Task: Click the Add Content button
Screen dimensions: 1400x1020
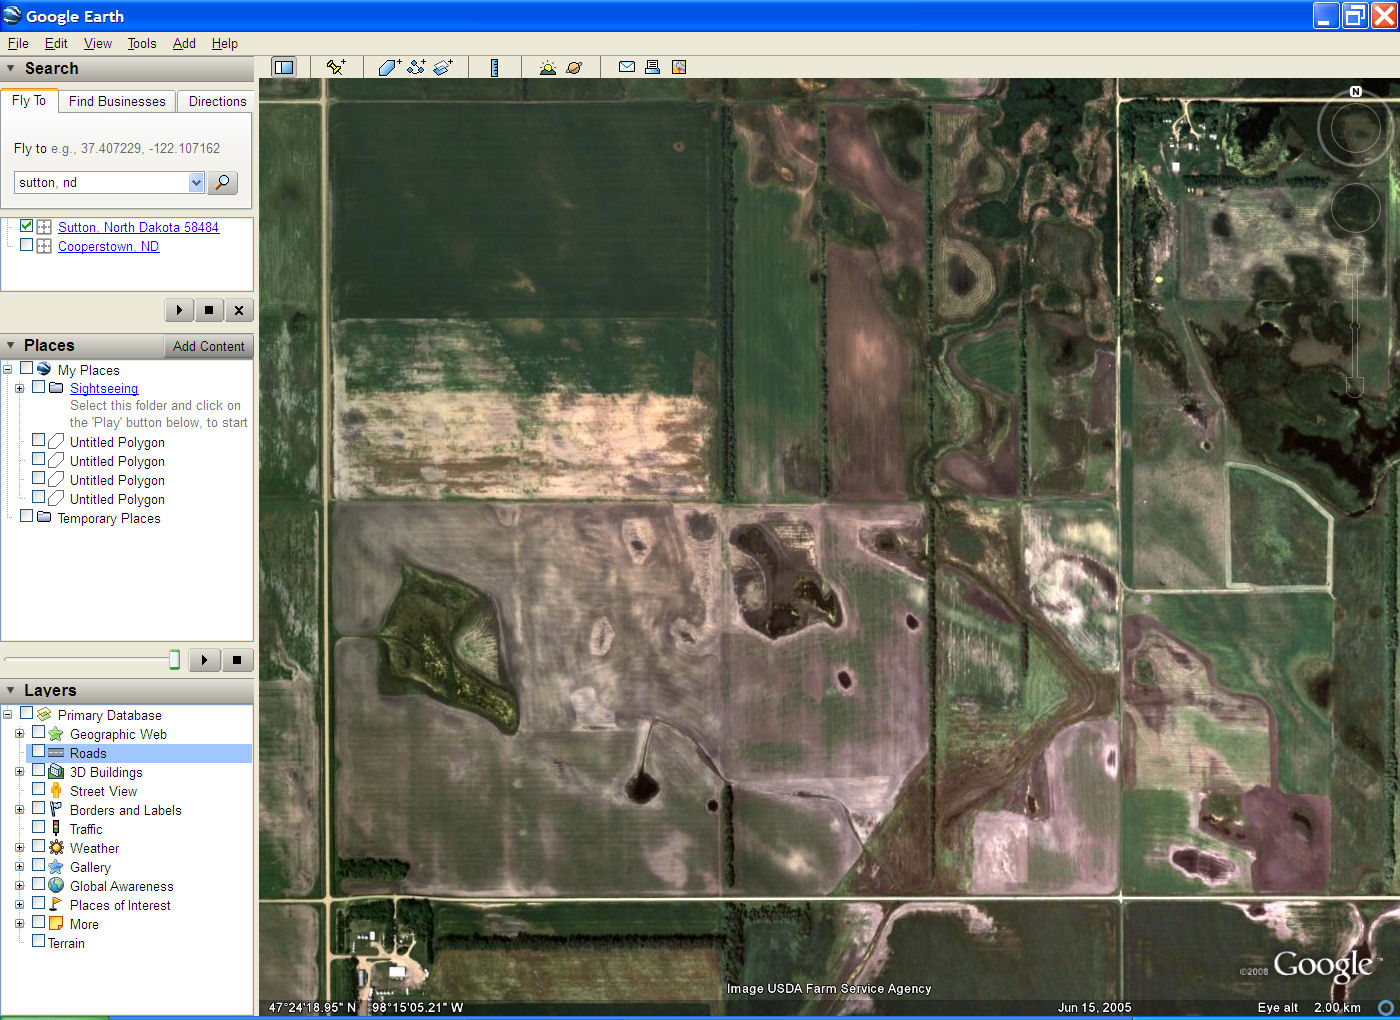Action: (x=208, y=346)
